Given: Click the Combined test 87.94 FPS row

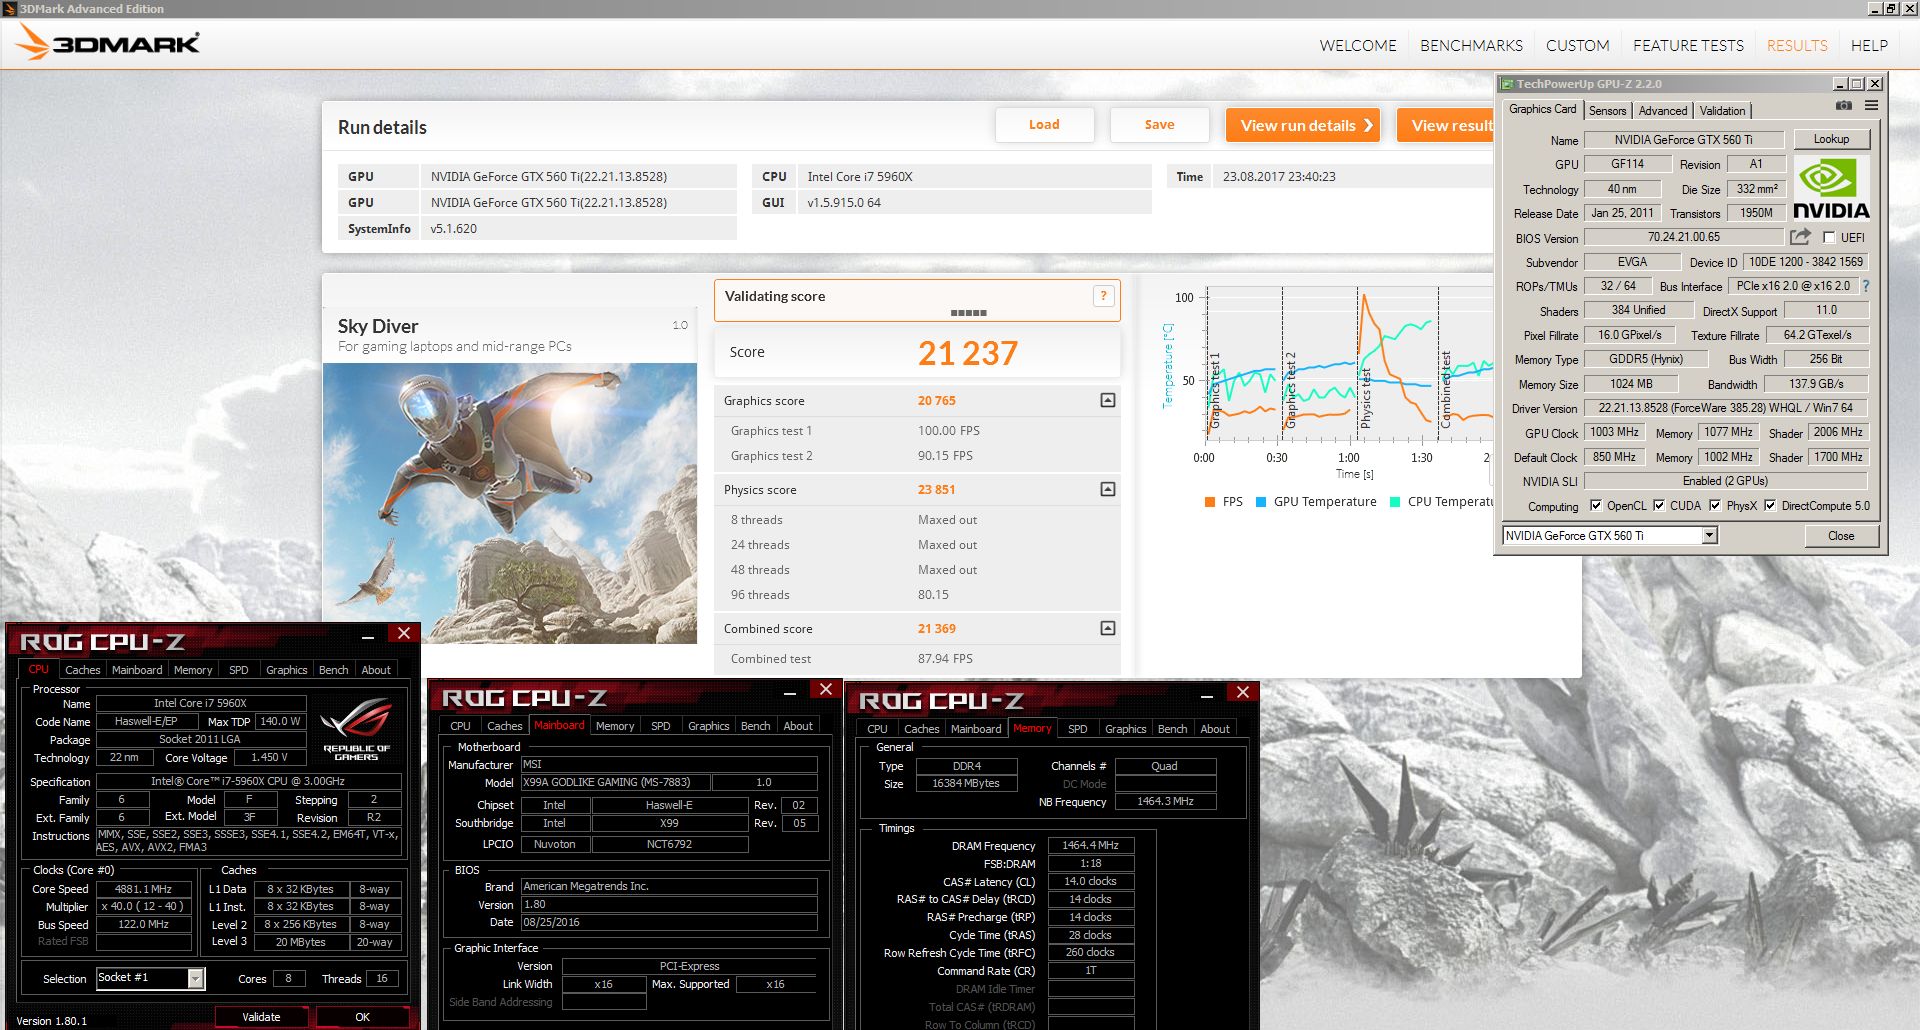Looking at the screenshot, I should tap(917, 659).
